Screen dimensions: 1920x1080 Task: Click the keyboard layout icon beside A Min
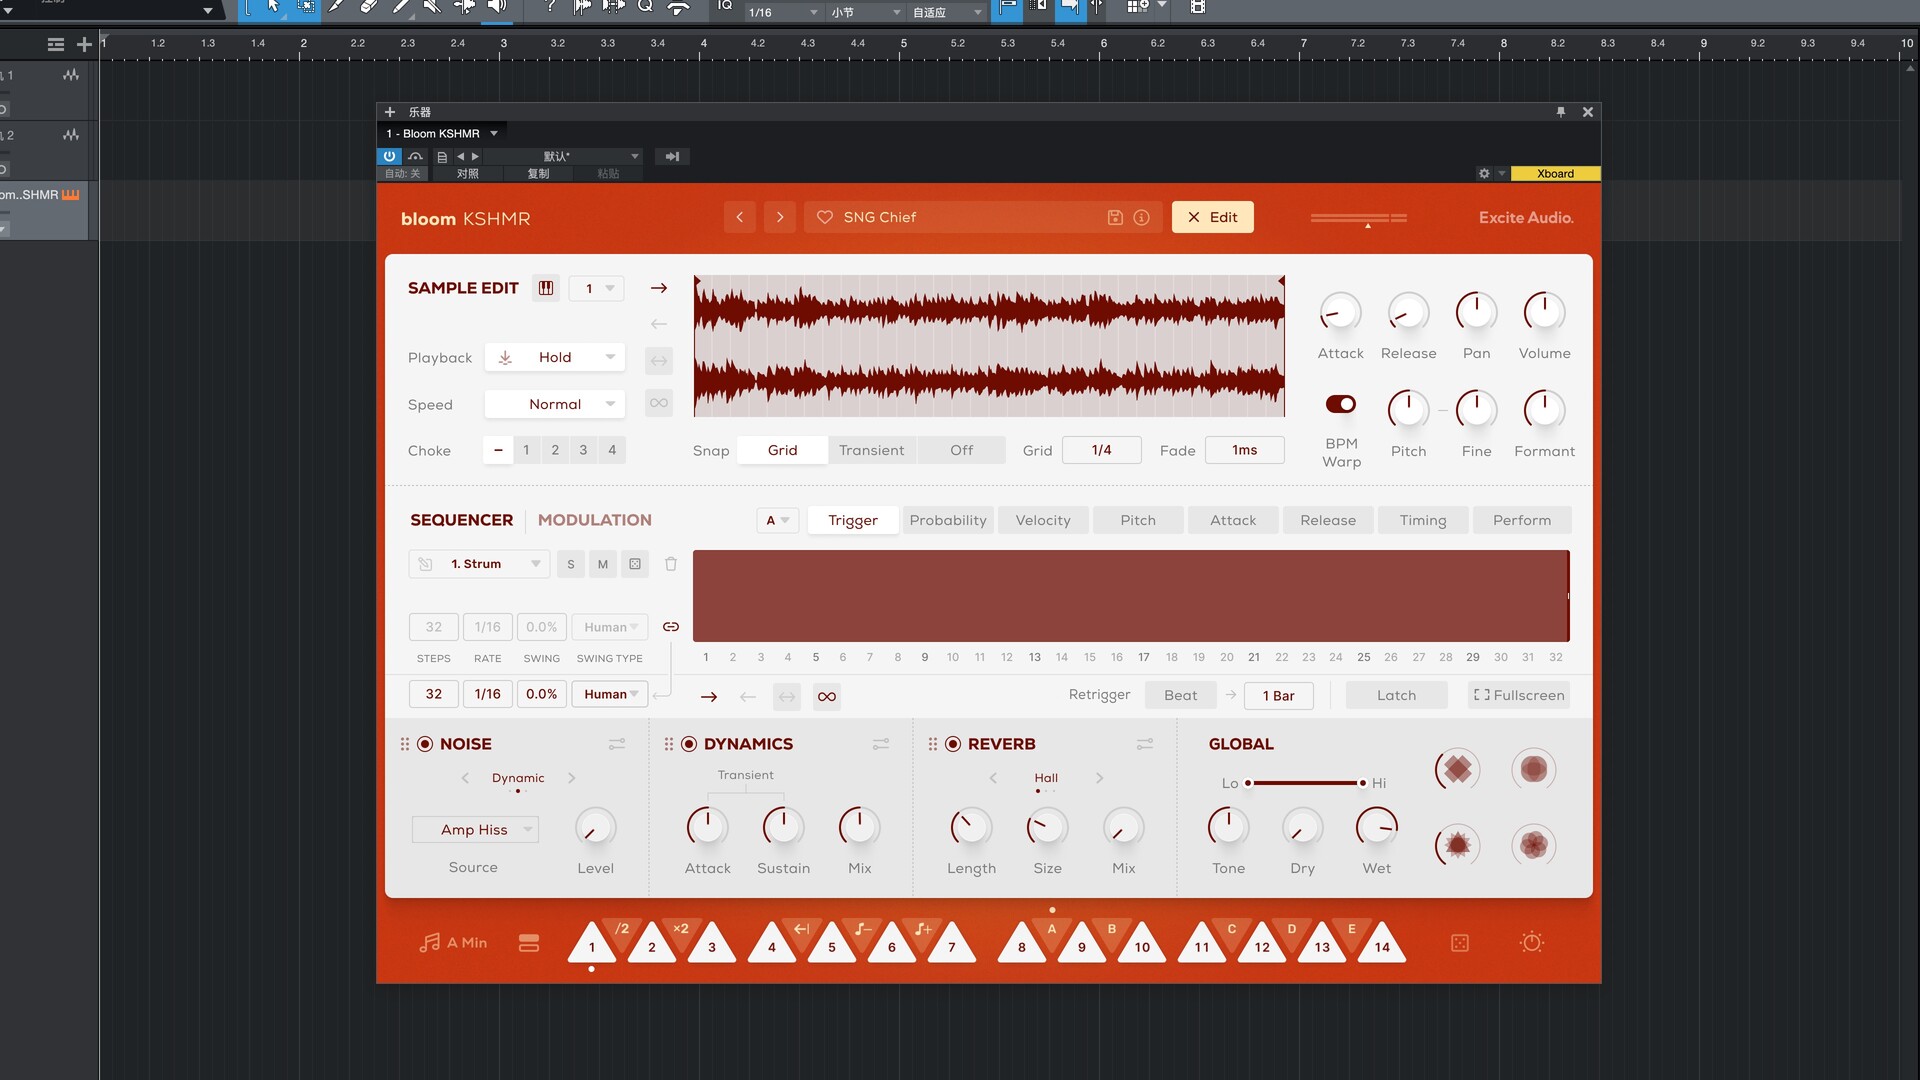[x=529, y=943]
